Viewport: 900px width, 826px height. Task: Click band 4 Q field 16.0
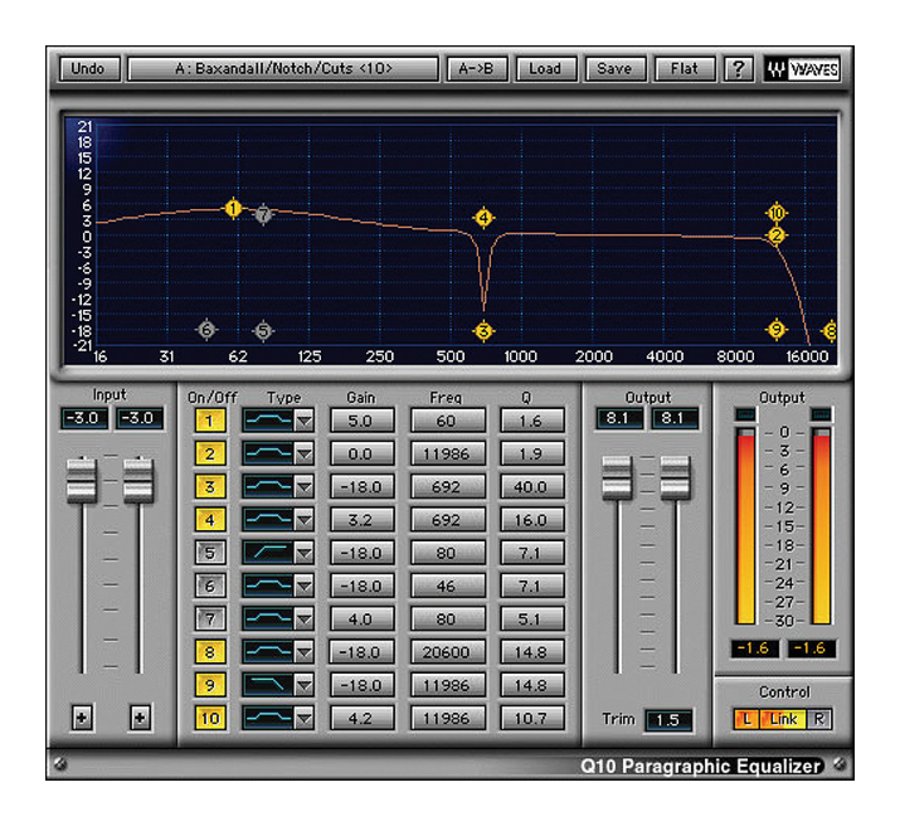[531, 520]
